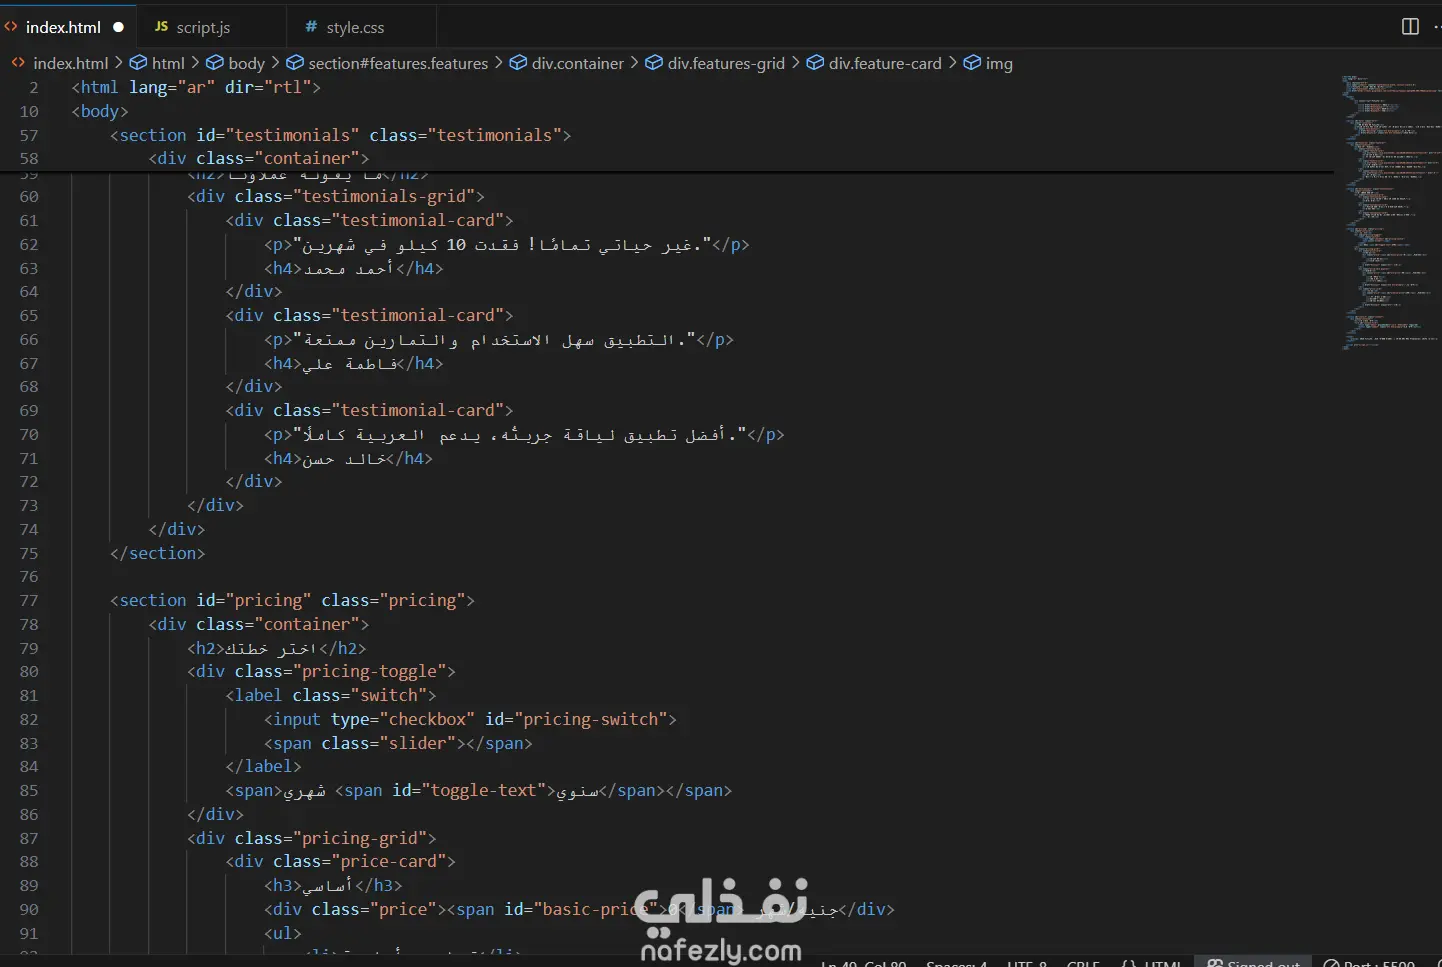Screen dimensions: 1442x967
Task: Click the paragraph text on line 70
Action: [524, 435]
